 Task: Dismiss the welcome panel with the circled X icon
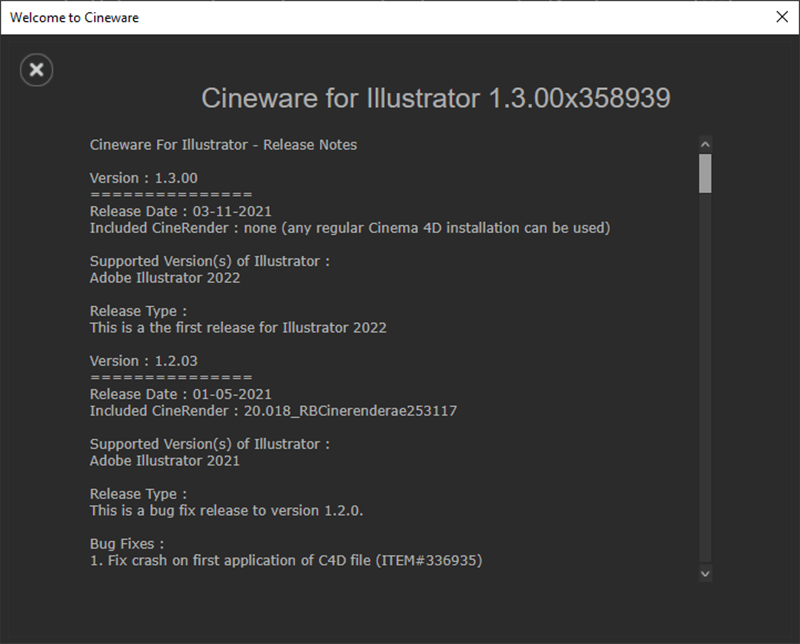click(37, 70)
